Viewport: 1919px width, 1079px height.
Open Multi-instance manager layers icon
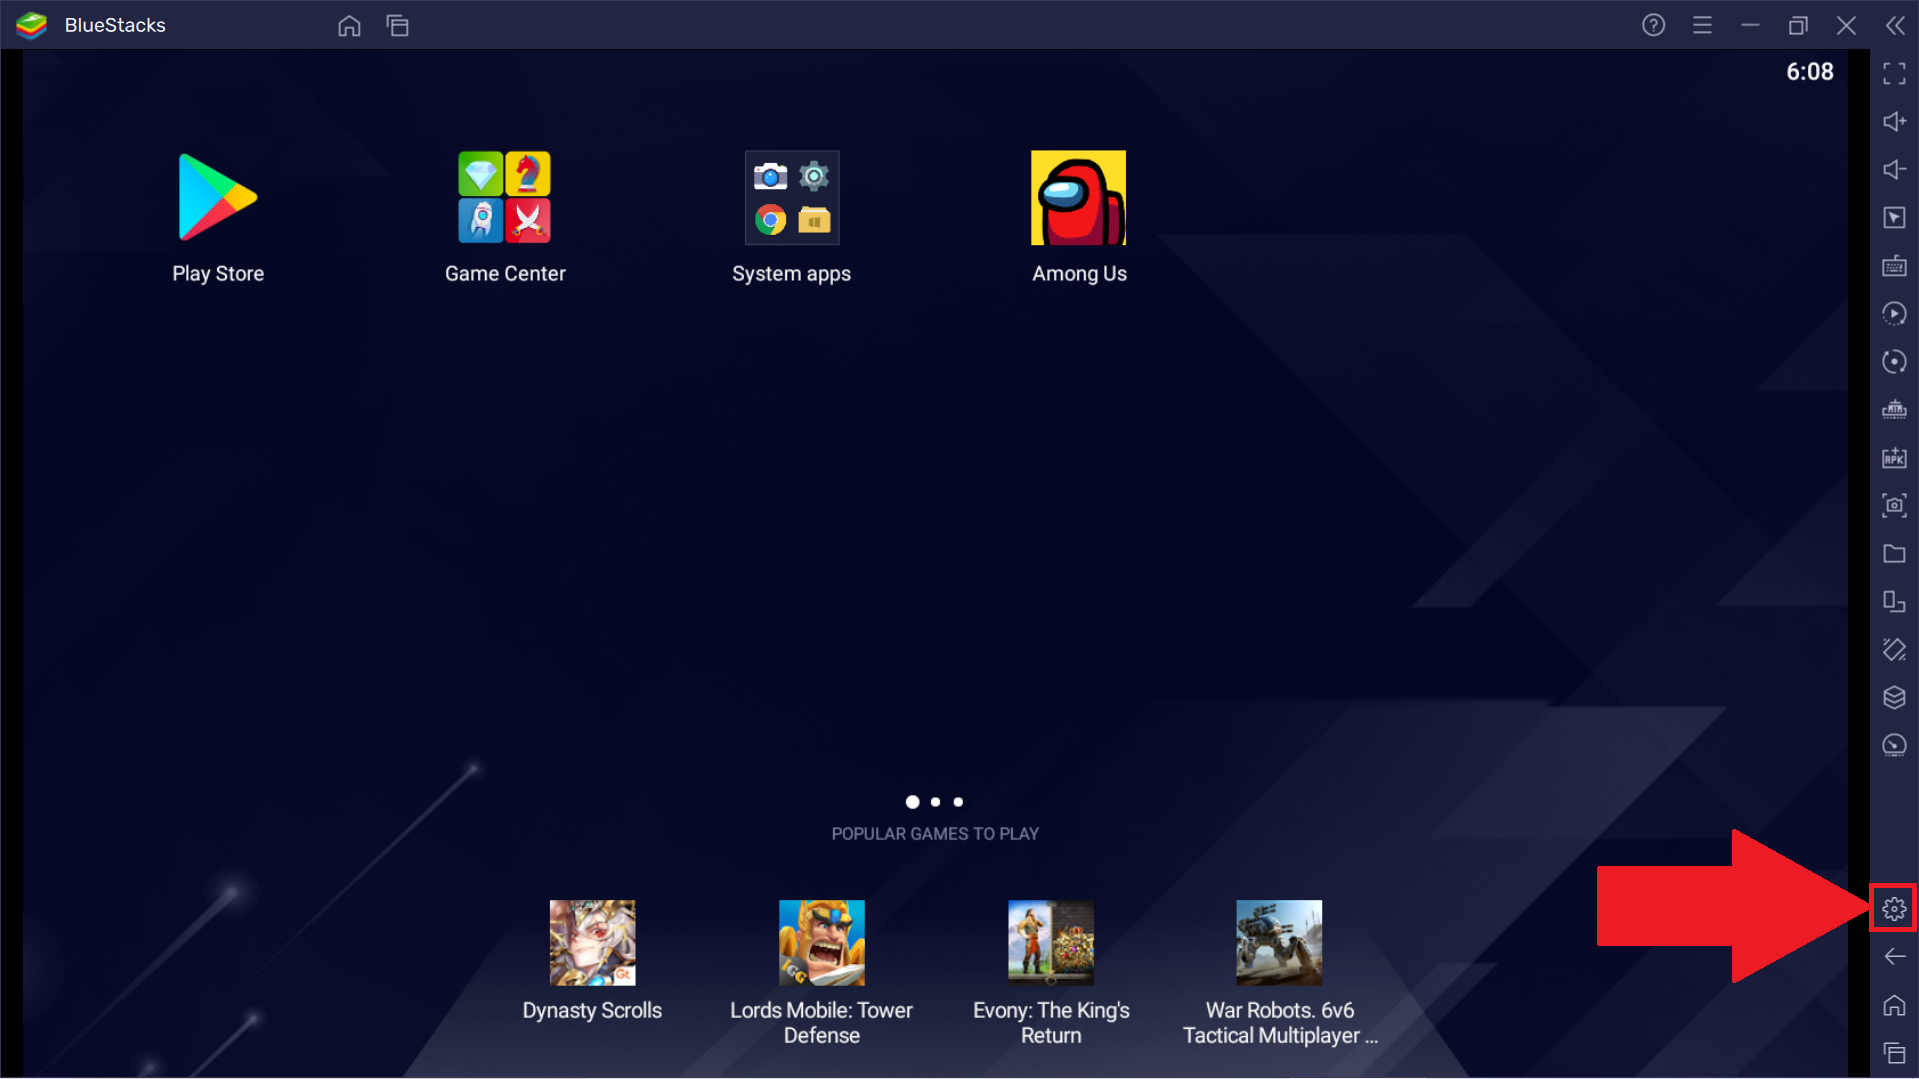click(x=1894, y=698)
